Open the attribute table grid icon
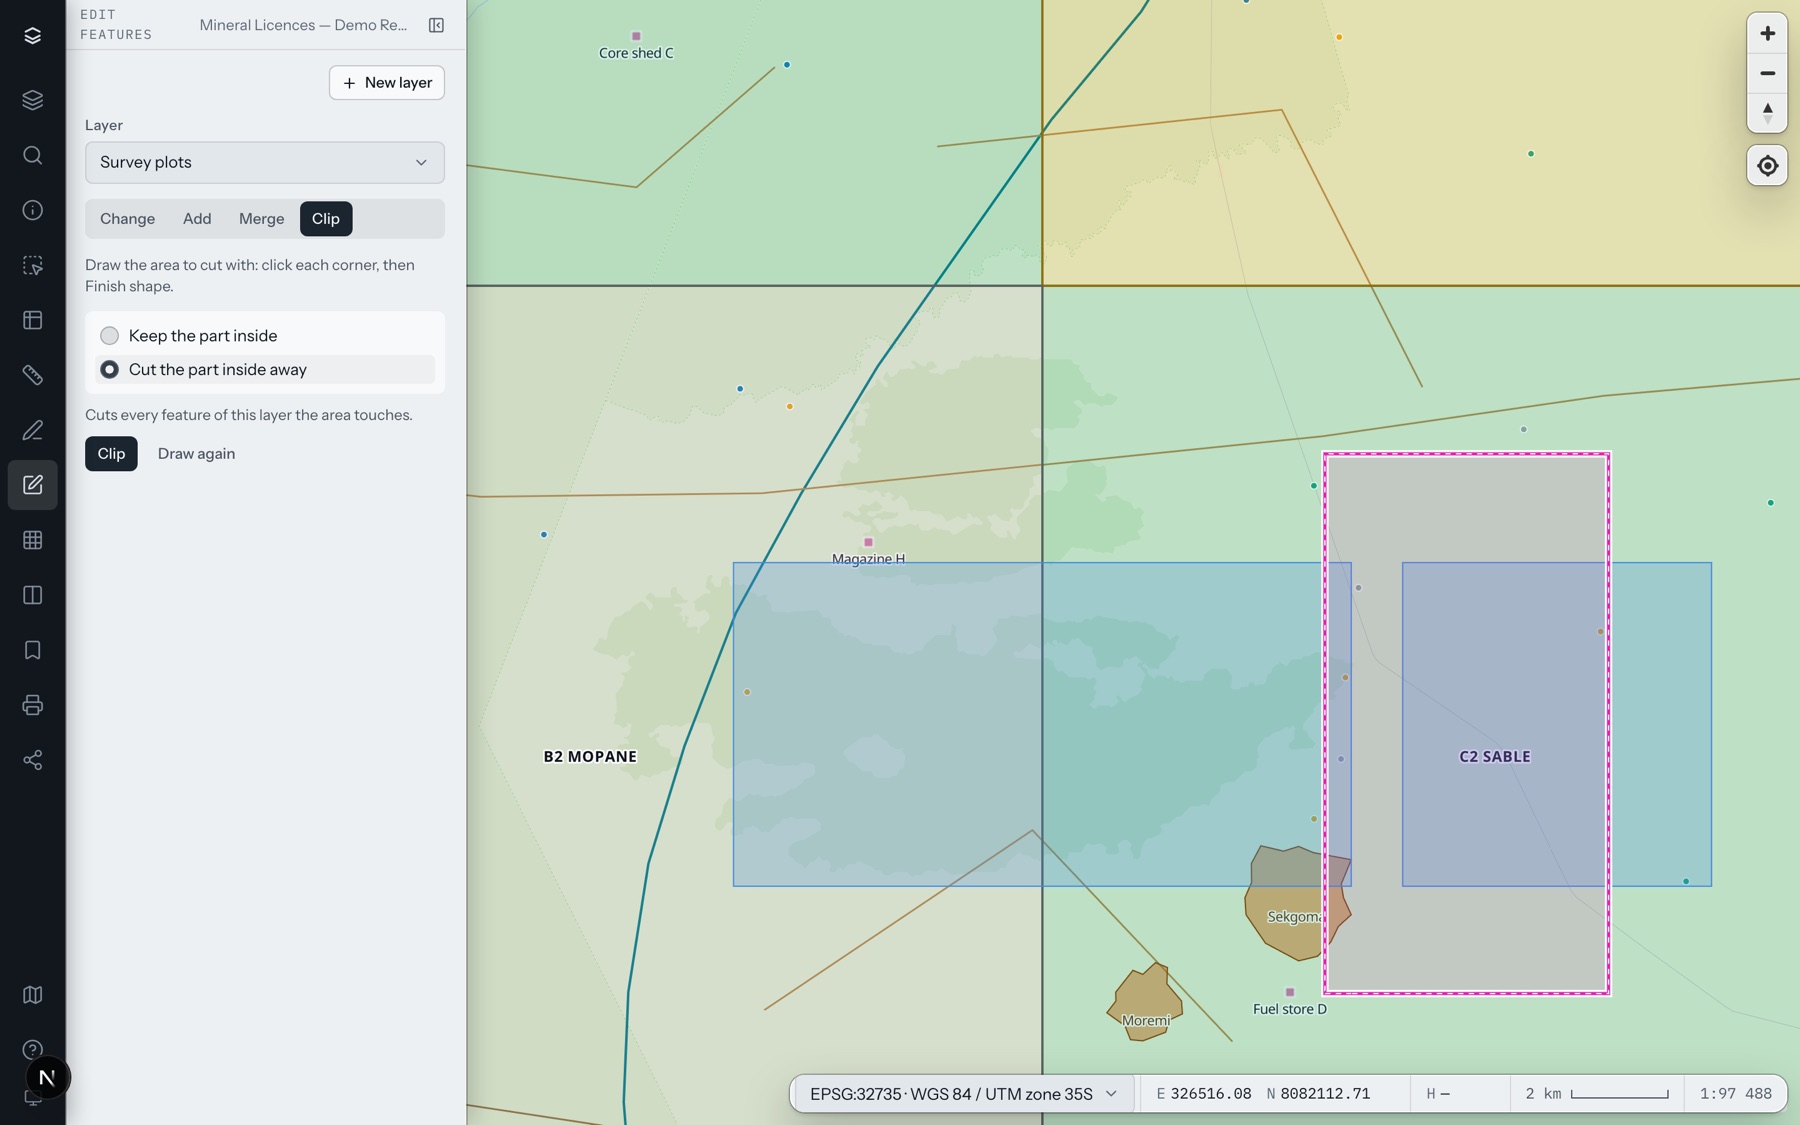 32,540
